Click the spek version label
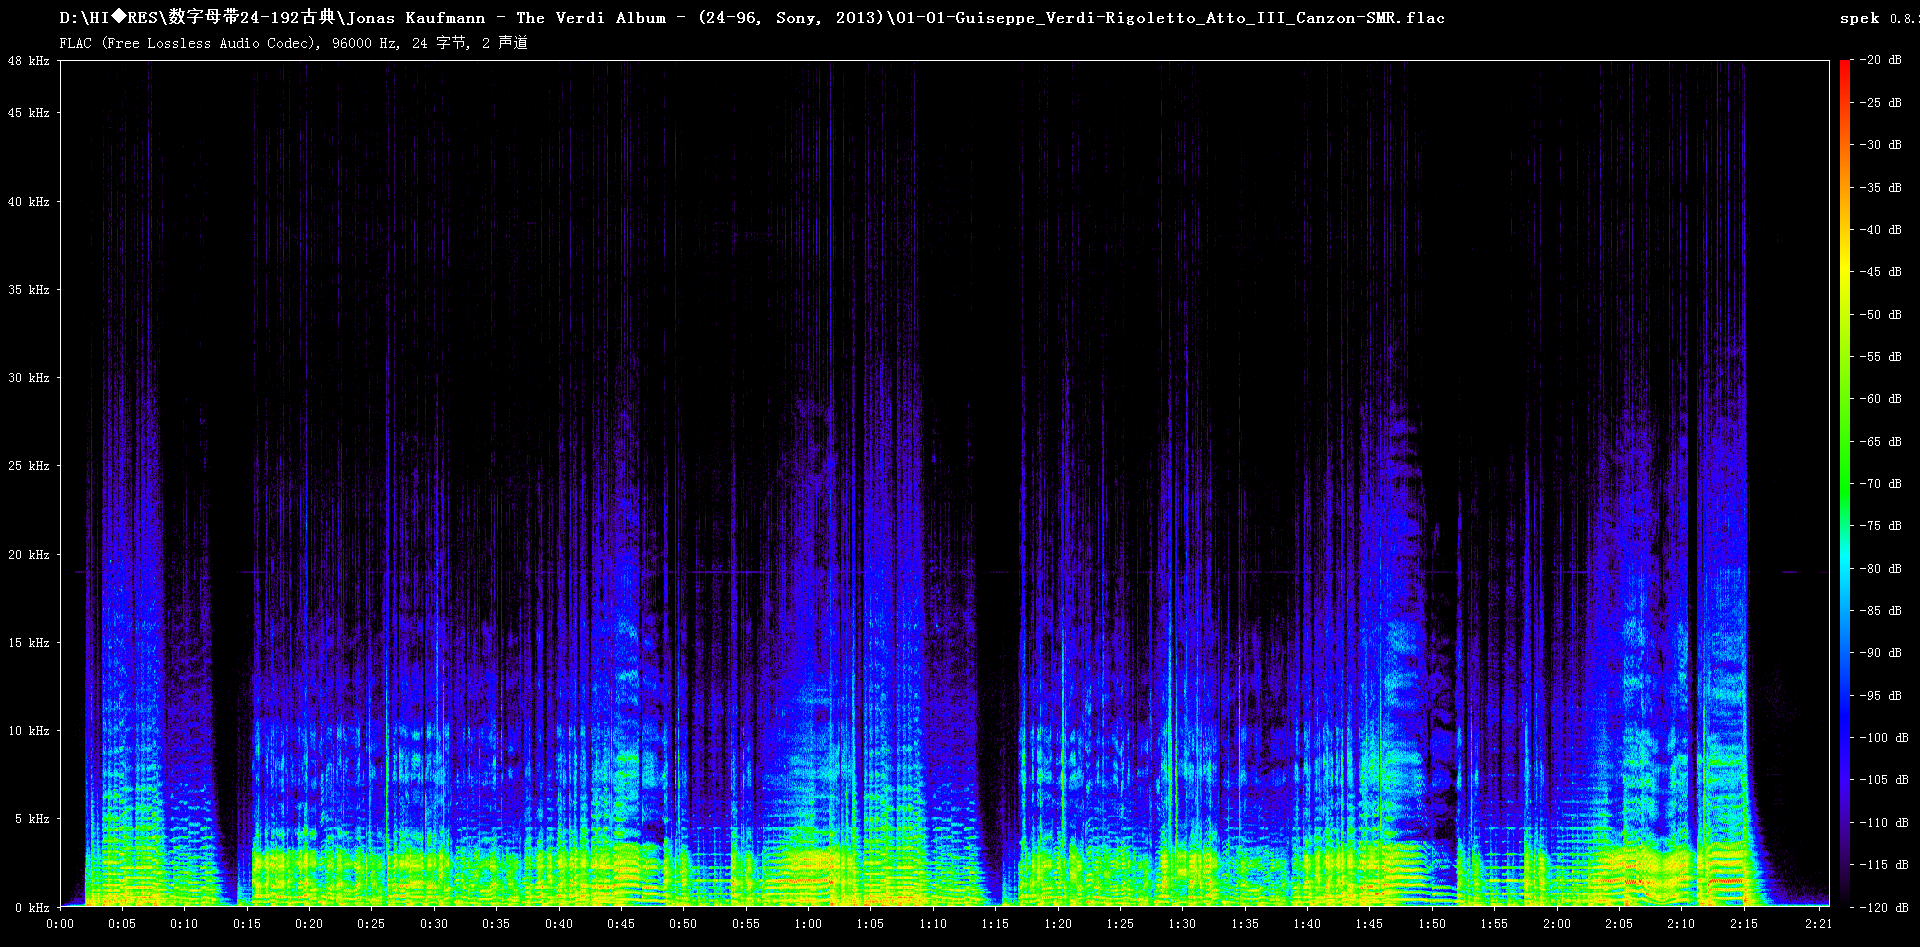This screenshot has width=1920, height=947. pos(1876,18)
